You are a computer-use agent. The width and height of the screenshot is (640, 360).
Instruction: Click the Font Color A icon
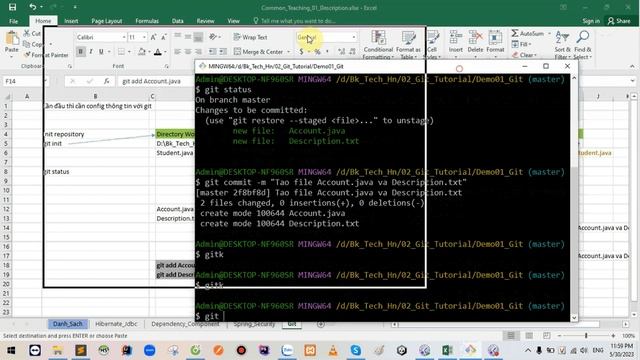tap(158, 51)
